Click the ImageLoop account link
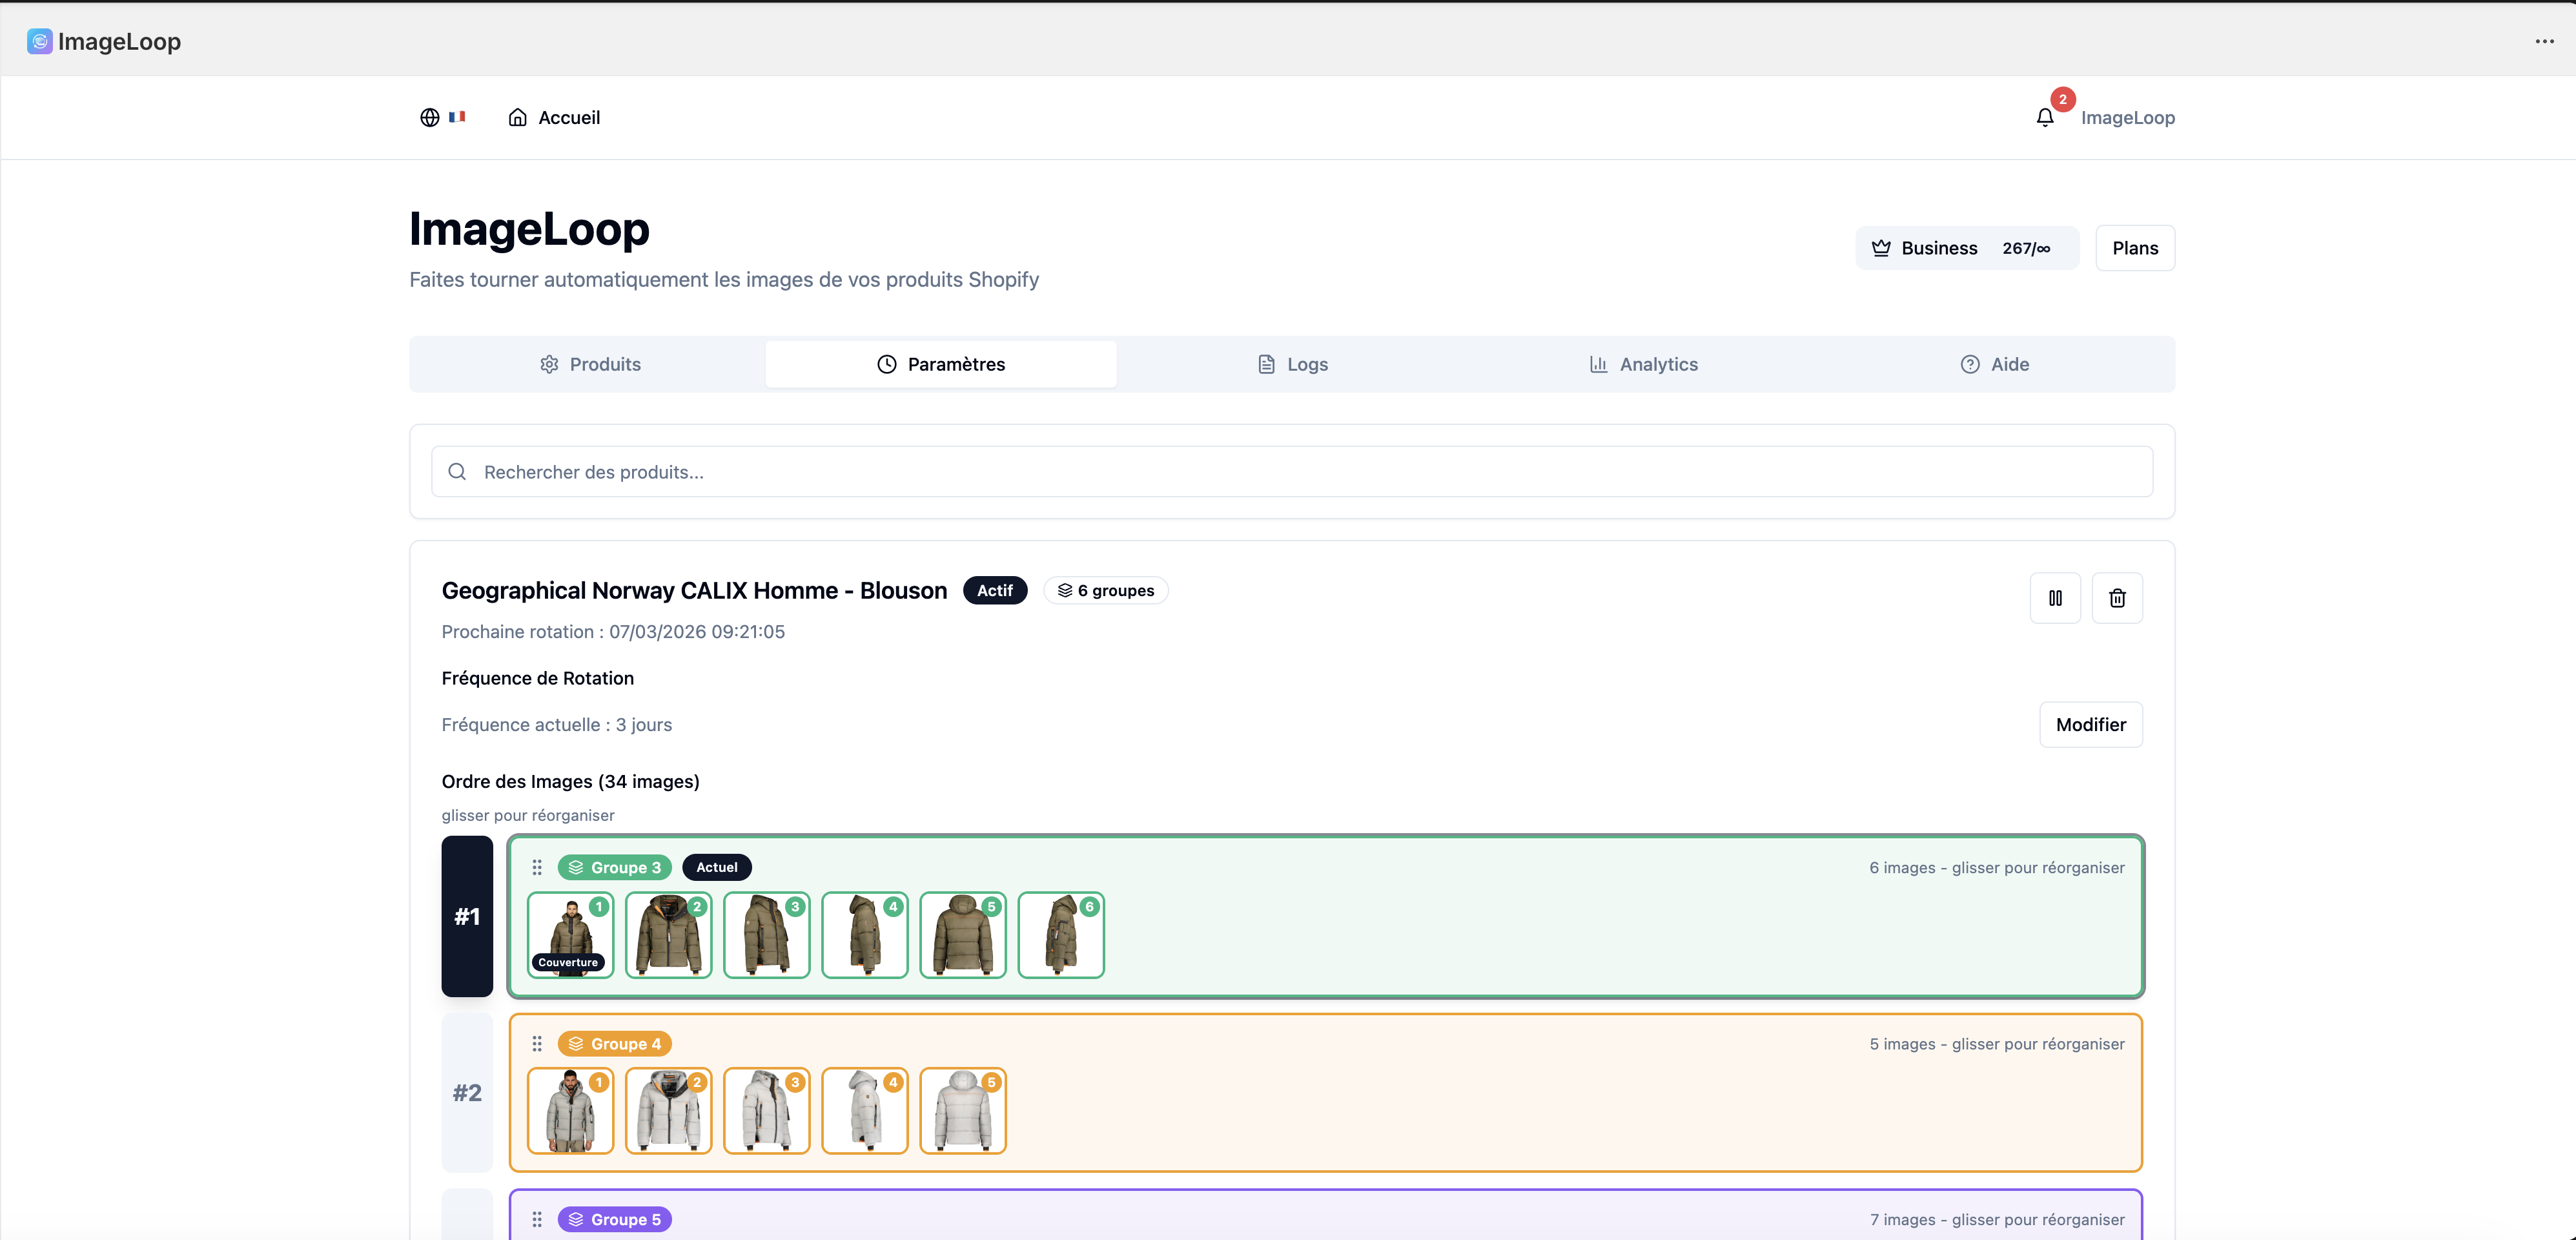Image resolution: width=2576 pixels, height=1240 pixels. (x=2127, y=117)
